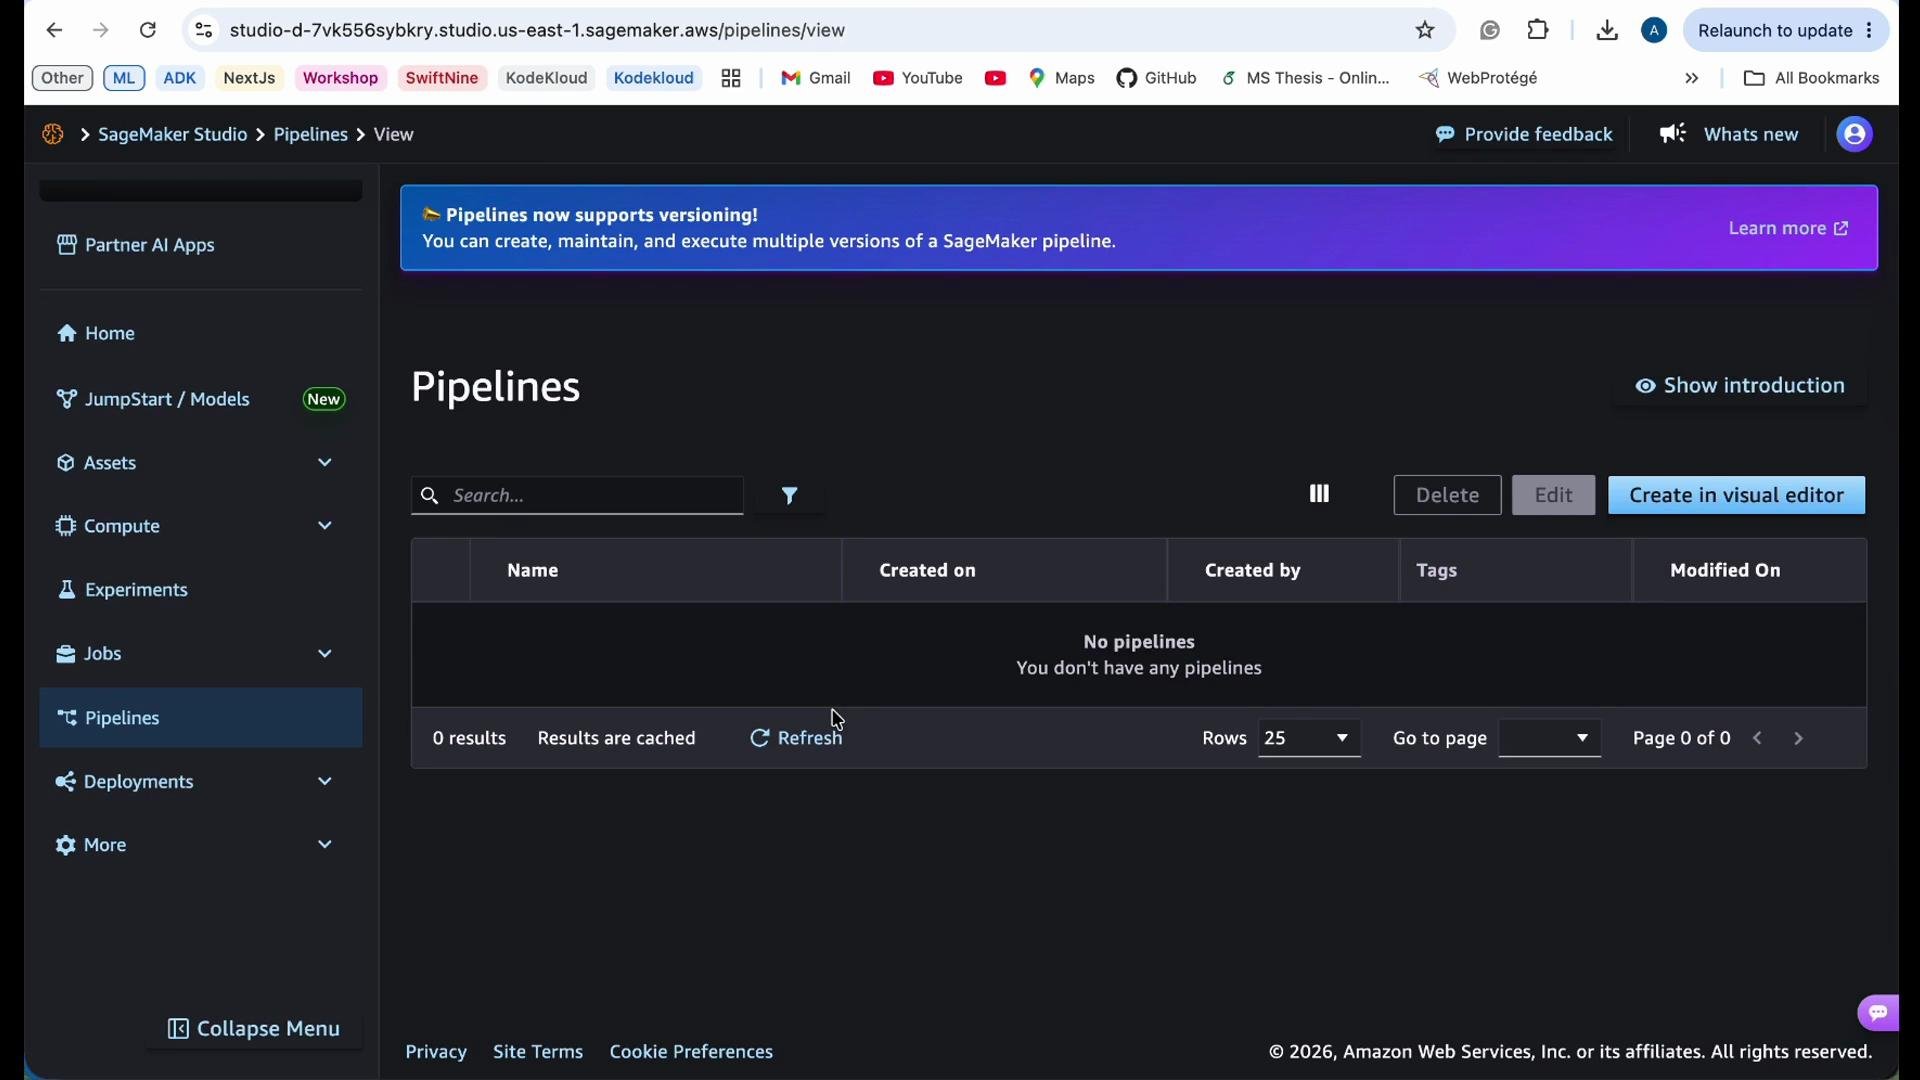
Task: Click Pipelines breadcrumb link
Action: click(x=311, y=134)
